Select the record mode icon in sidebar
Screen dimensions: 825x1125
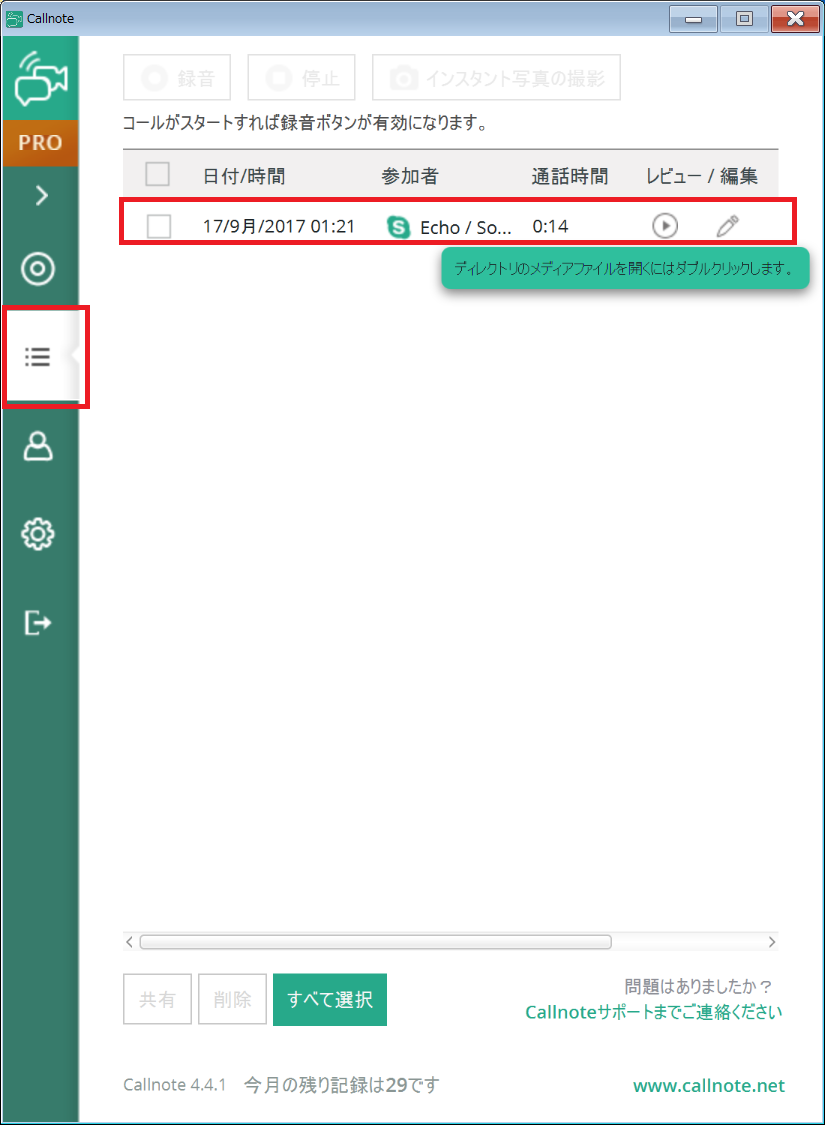37,268
